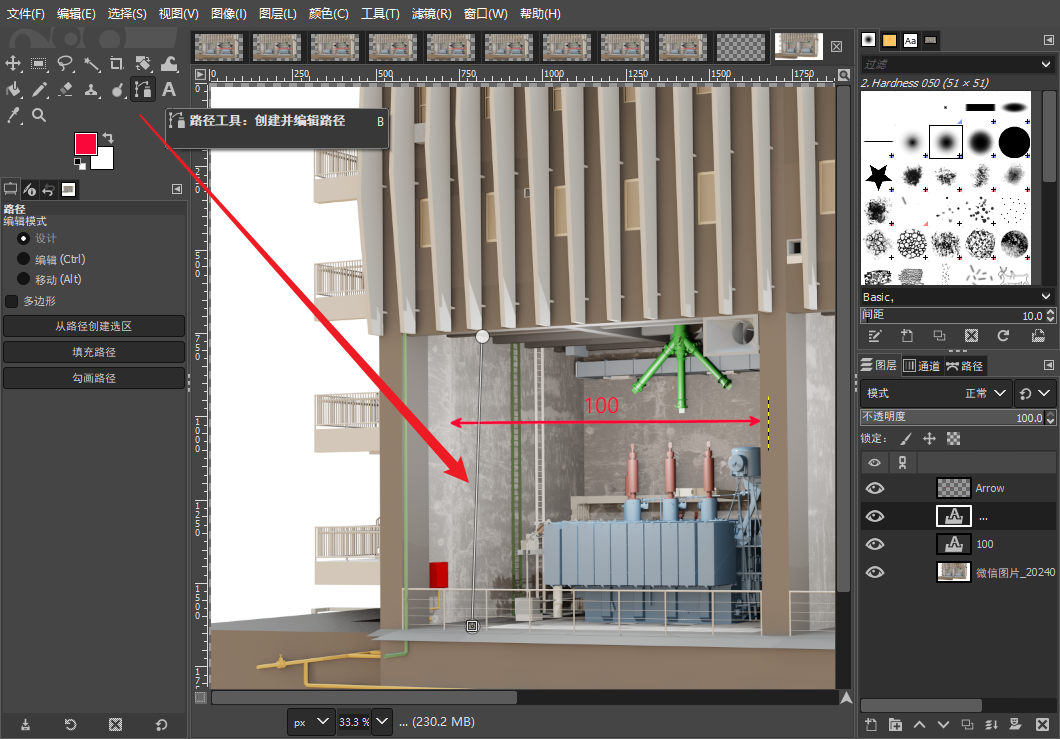Enable the 多边形 polygonal checkbox
Screen dimensions: 1060x739
(12, 301)
